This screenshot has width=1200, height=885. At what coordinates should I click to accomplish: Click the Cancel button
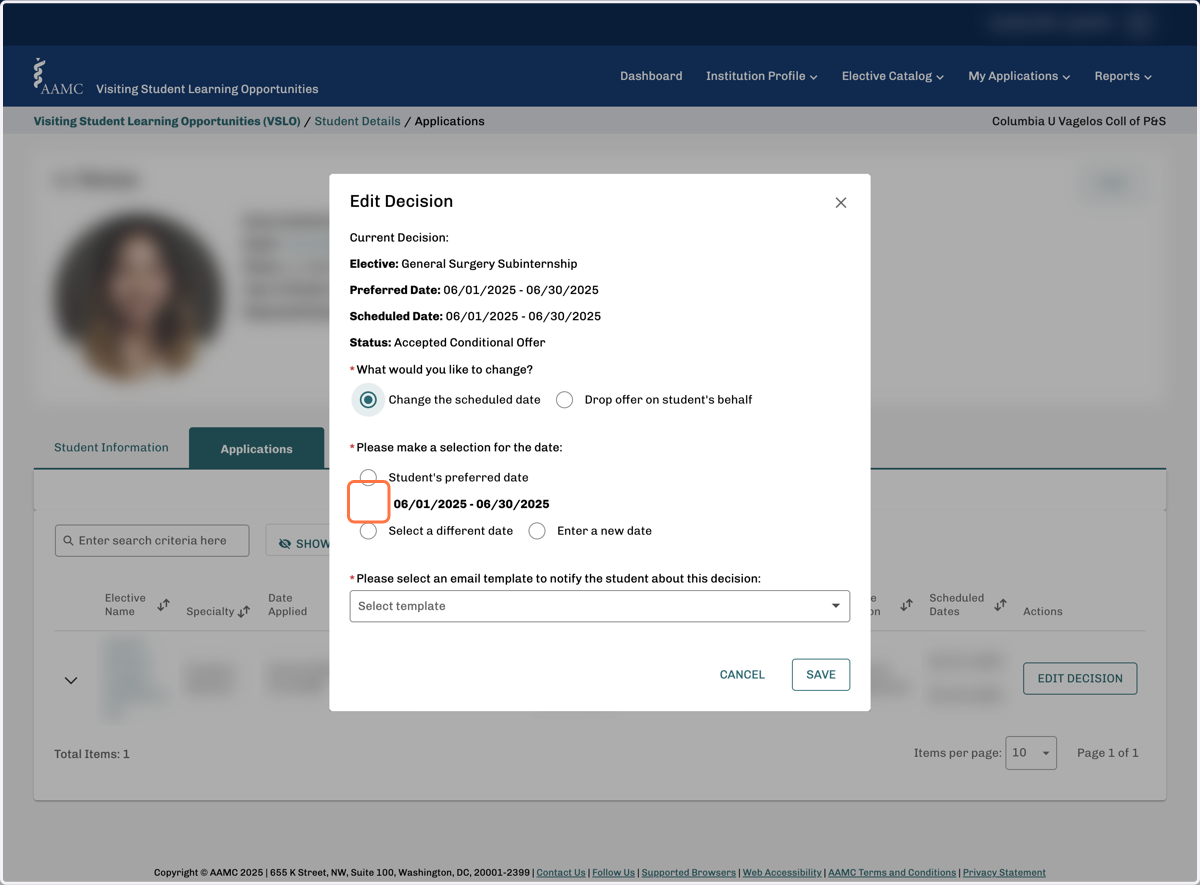coord(742,675)
